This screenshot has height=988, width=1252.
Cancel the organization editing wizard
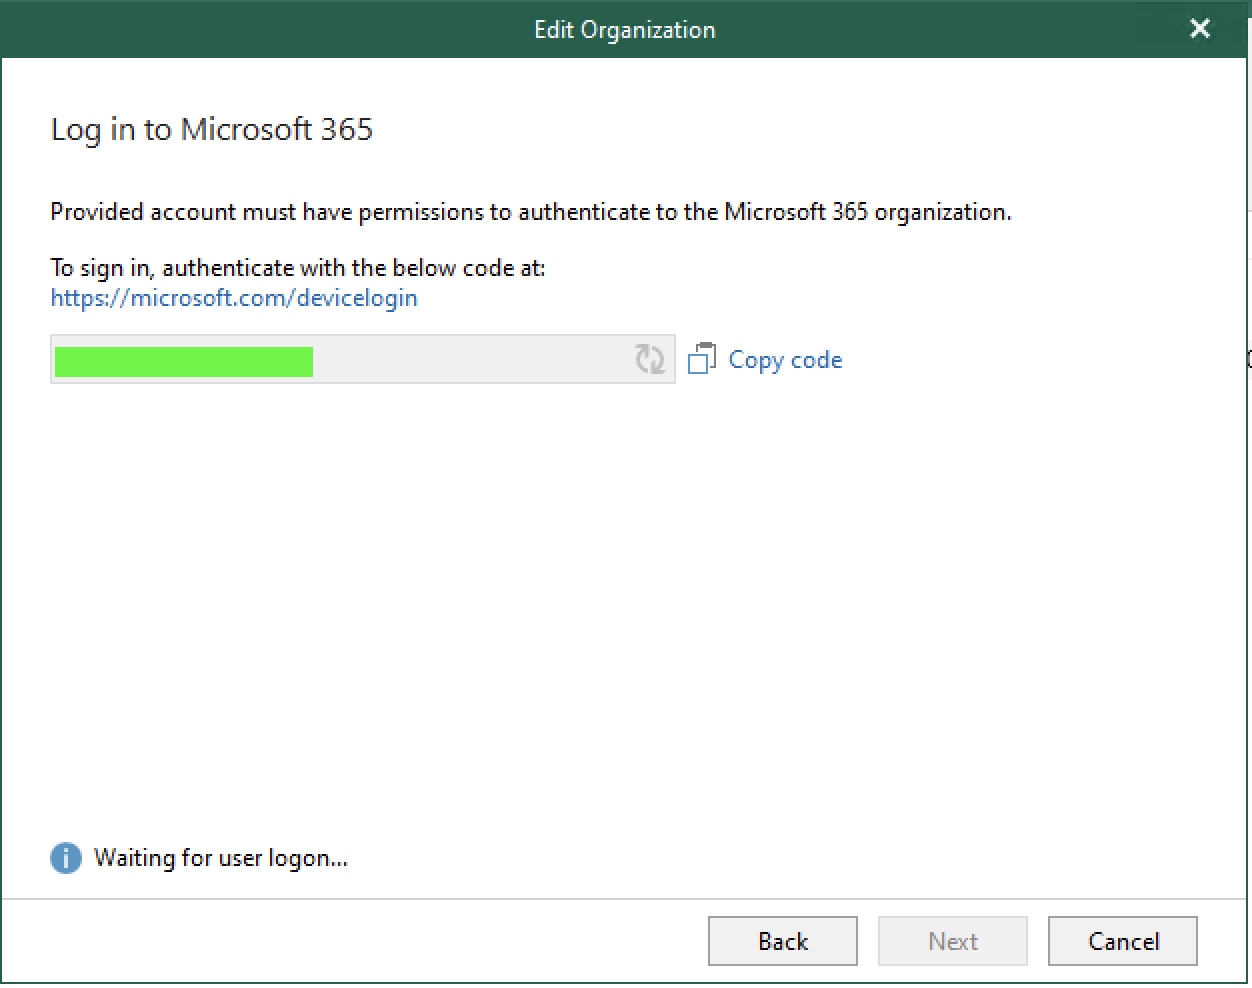[1123, 941]
